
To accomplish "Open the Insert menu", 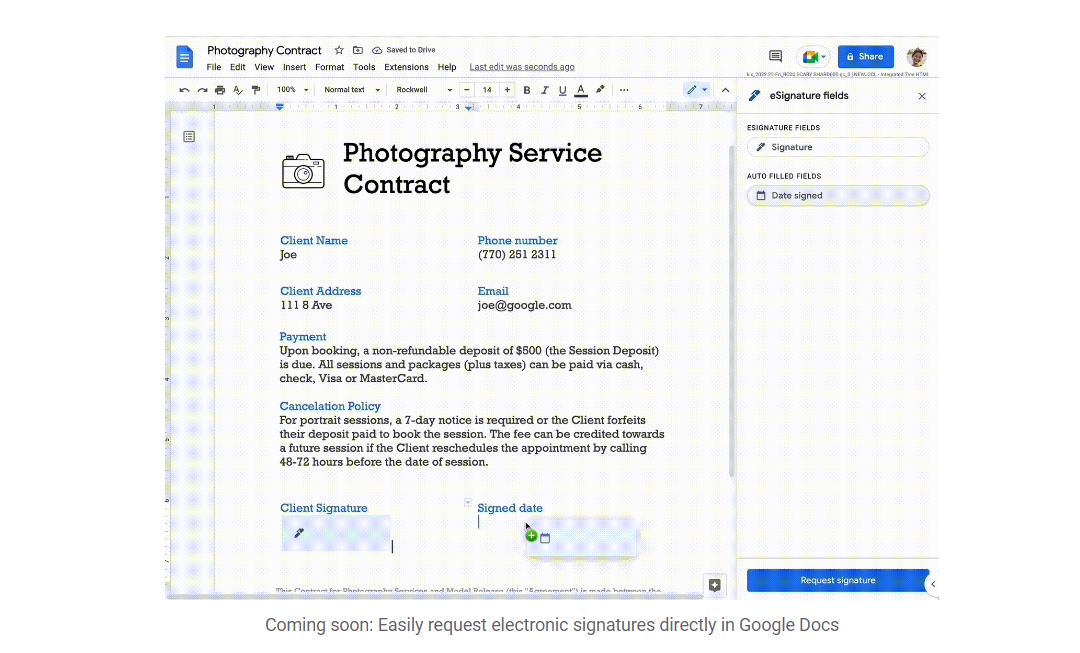I will (294, 67).
